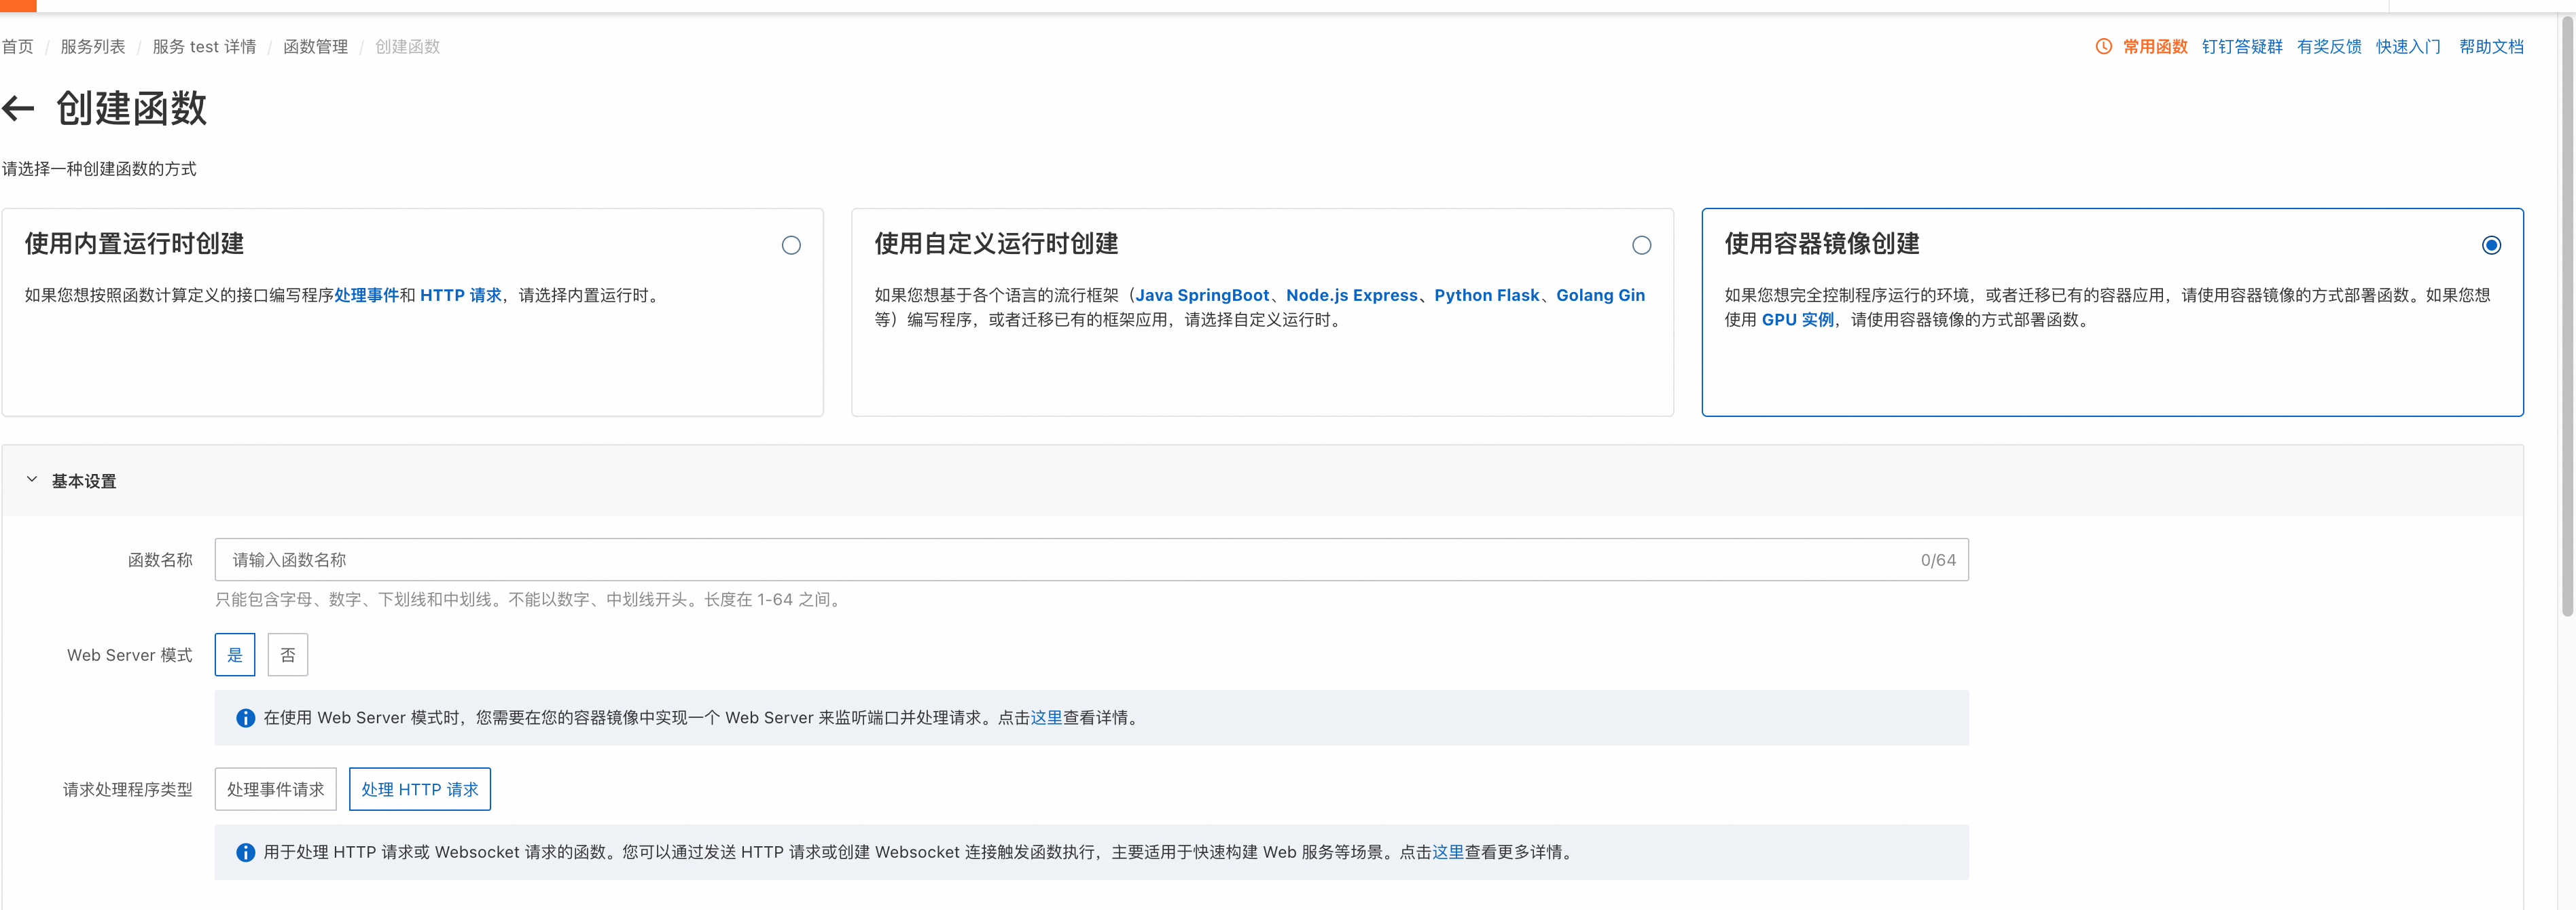Click 使用内置运行时创建 card title
This screenshot has width=2576, height=910.
point(134,244)
